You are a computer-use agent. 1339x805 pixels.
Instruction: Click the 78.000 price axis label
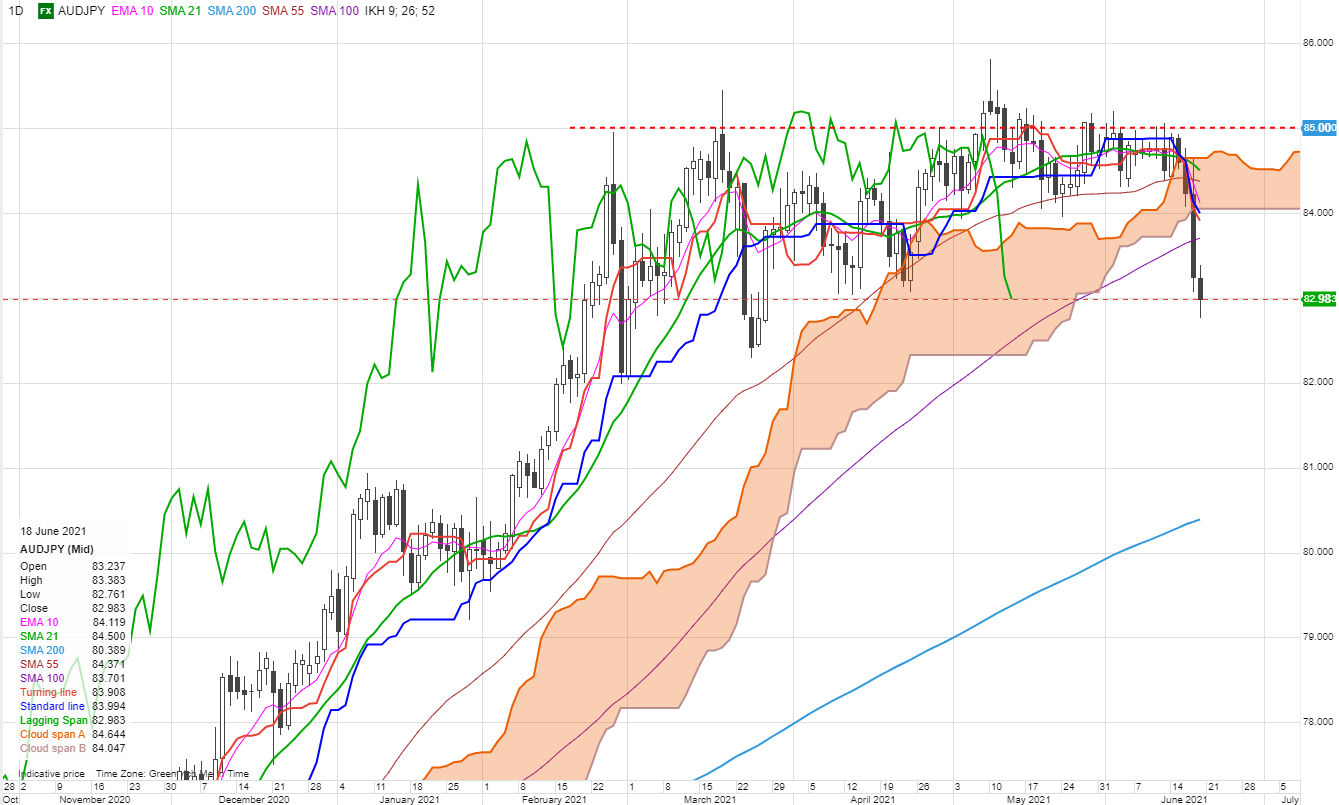tap(1319, 722)
